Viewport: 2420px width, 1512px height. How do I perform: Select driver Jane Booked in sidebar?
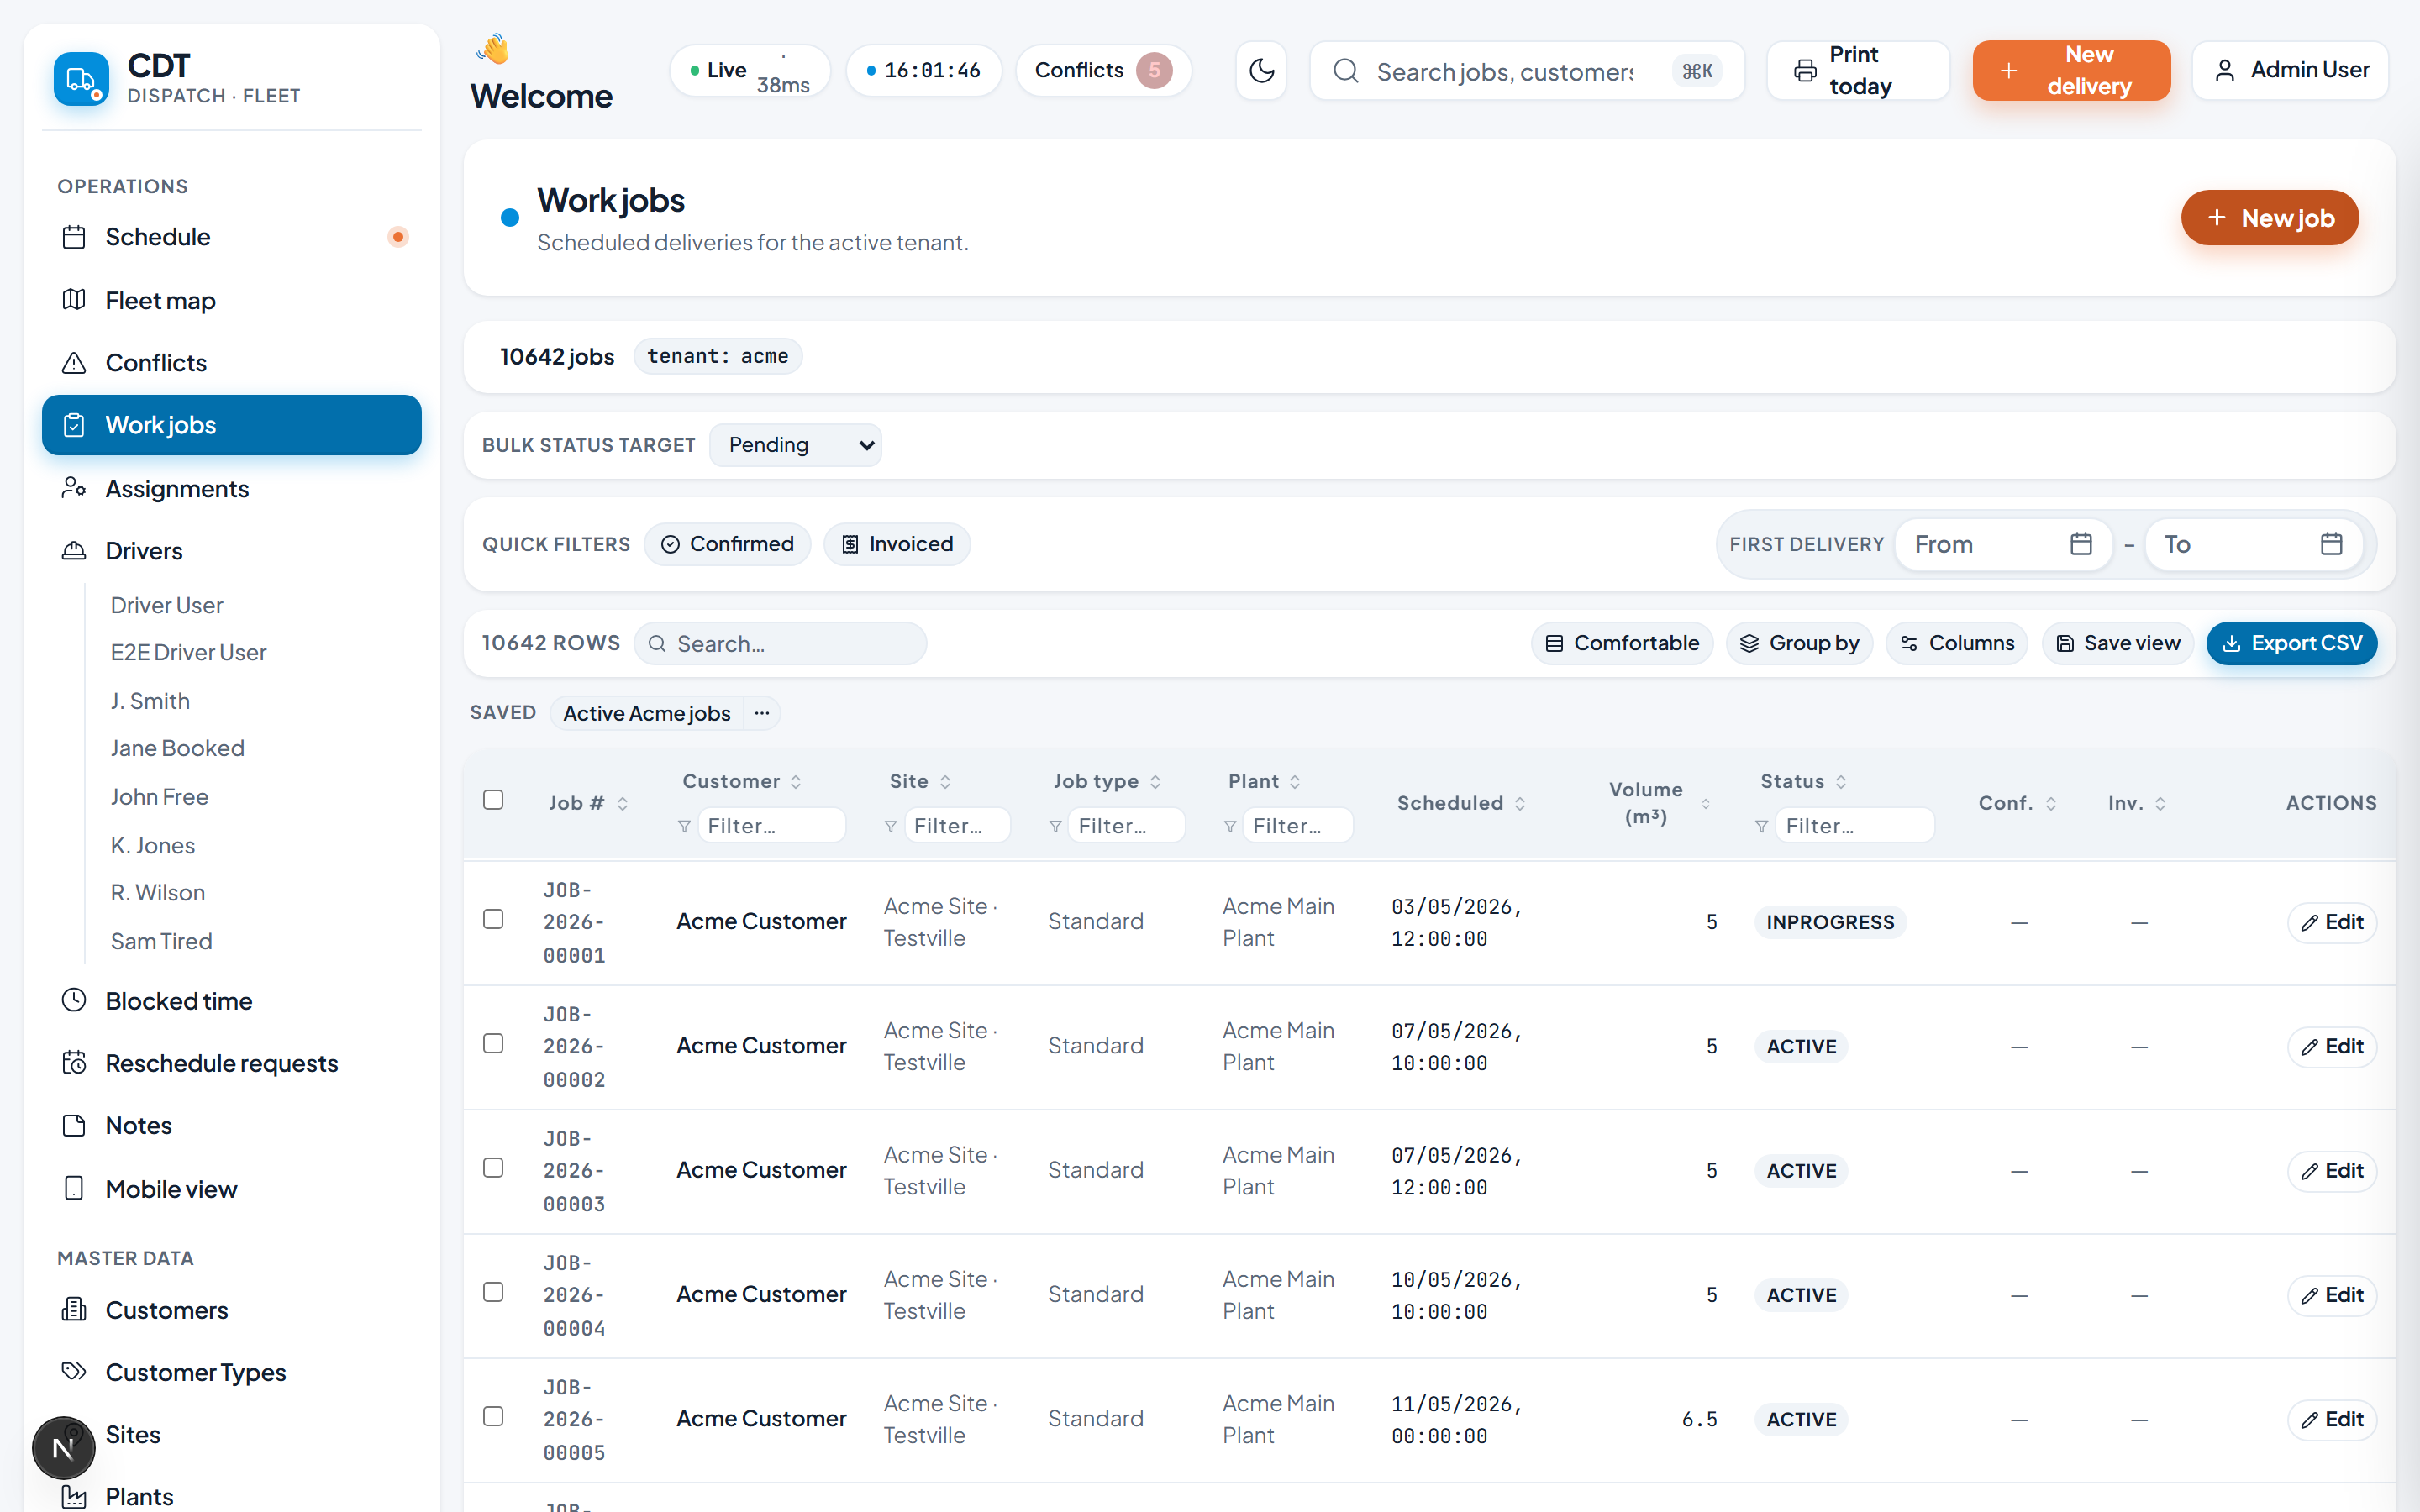pos(177,748)
